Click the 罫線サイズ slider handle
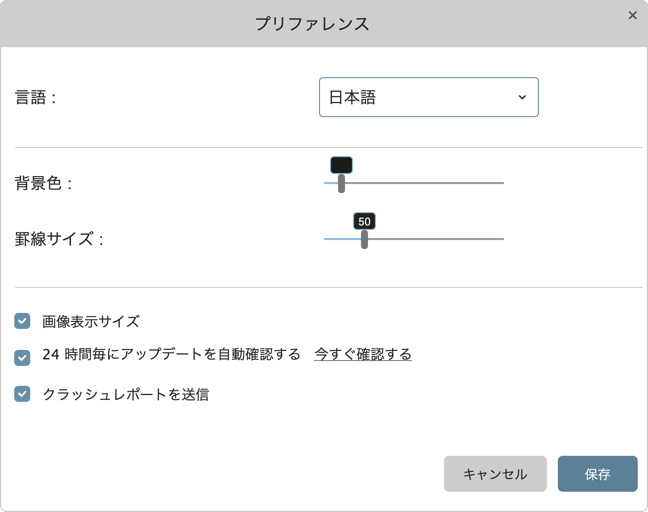Viewport: 648px width, 512px height. (364, 239)
